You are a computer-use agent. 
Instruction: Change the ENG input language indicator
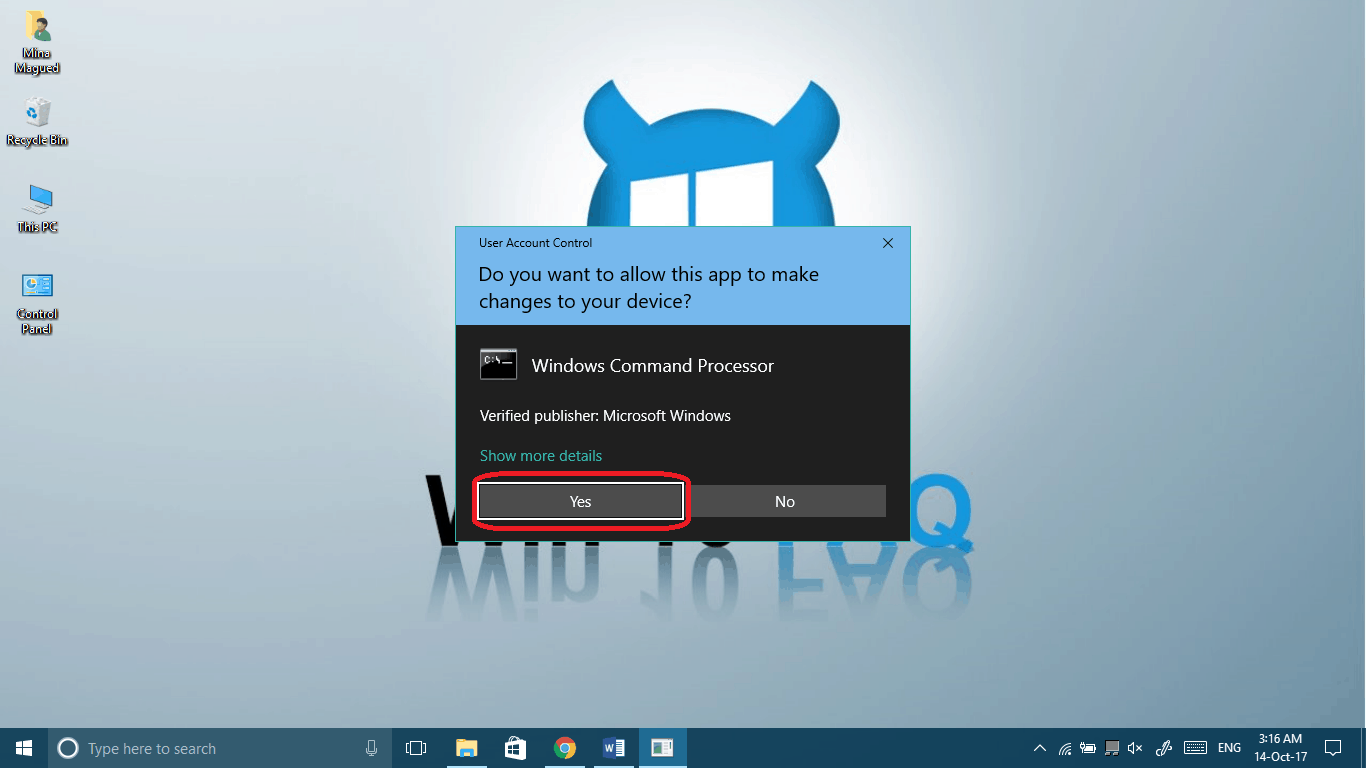tap(1230, 748)
